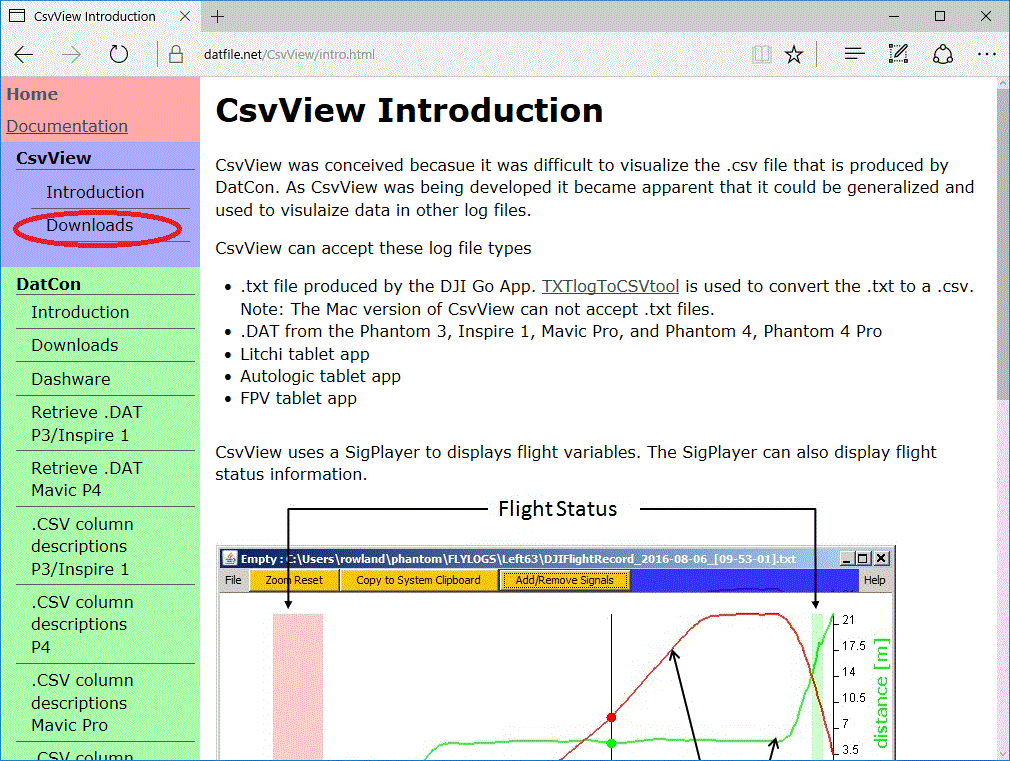Viewport: 1010px width, 761px height.
Task: Click the Make a Web Note icon
Action: pyautogui.click(x=898, y=54)
